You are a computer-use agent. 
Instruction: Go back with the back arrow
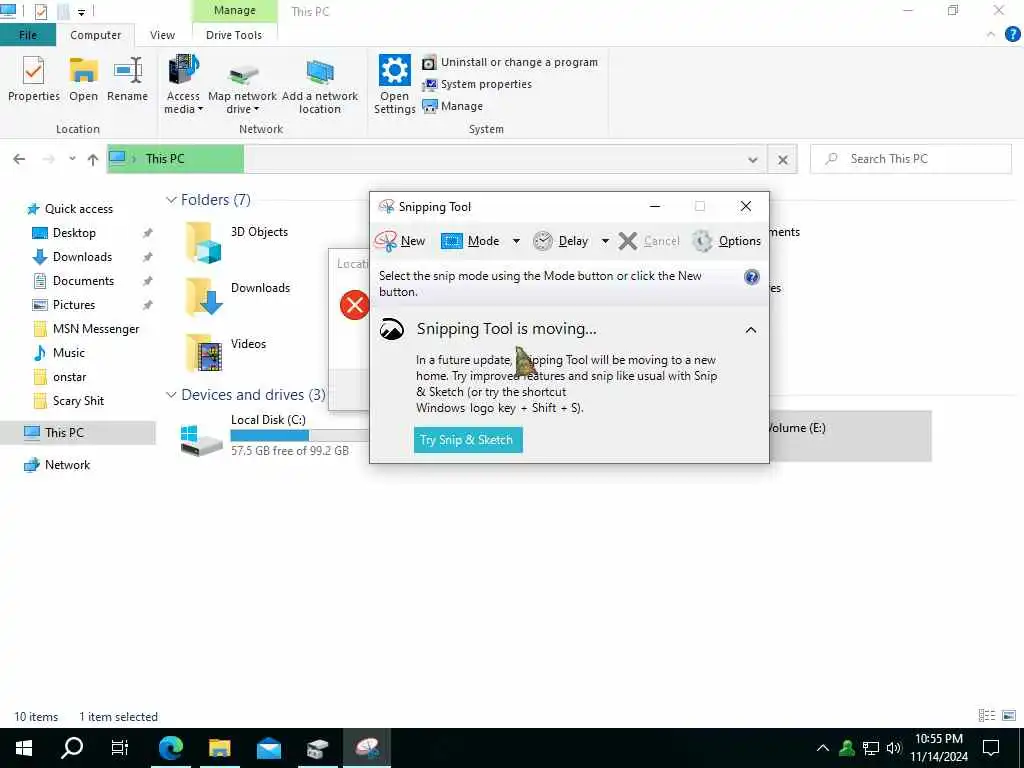click(19, 159)
